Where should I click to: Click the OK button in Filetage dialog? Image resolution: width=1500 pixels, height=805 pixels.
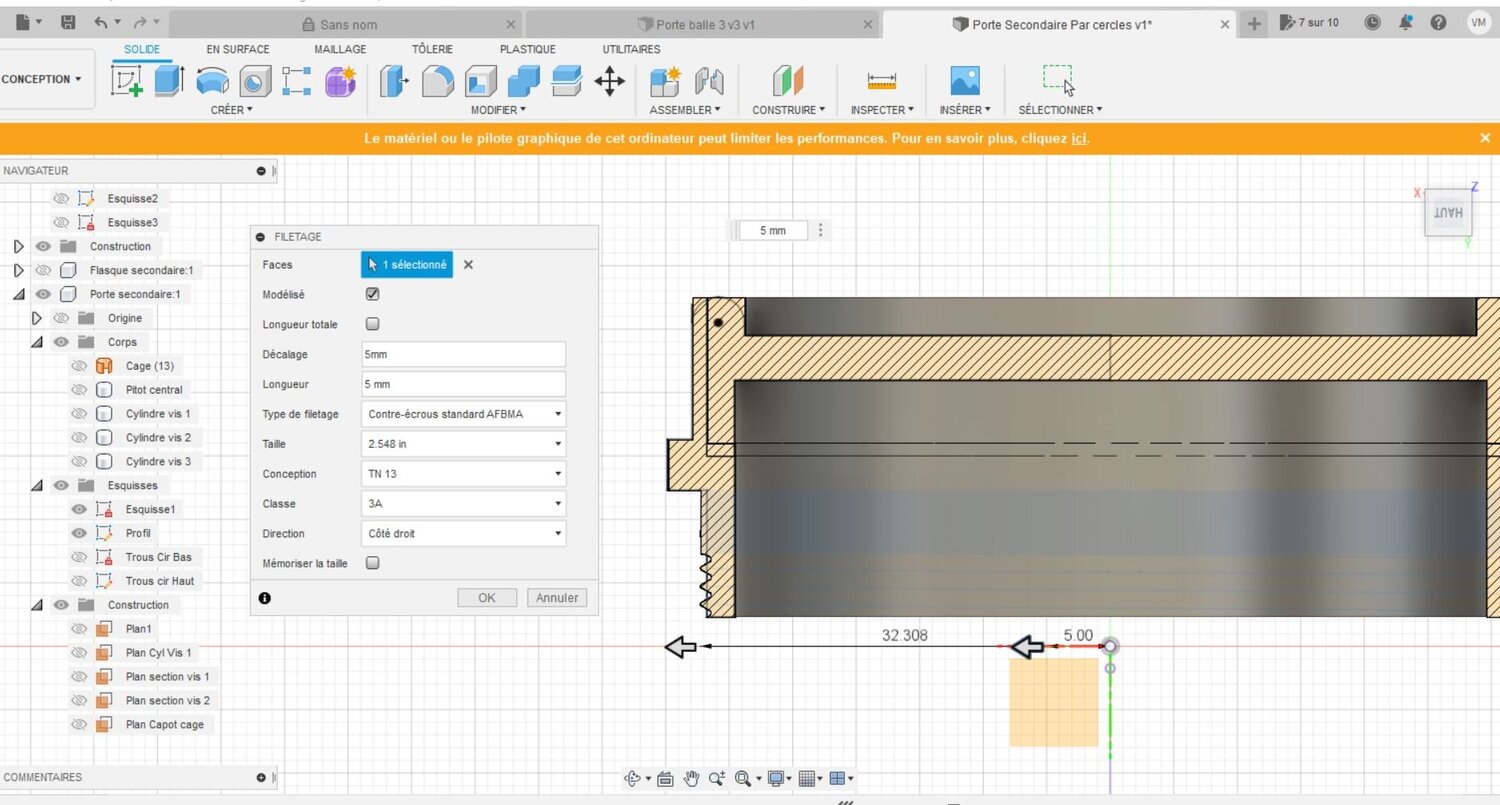486,598
